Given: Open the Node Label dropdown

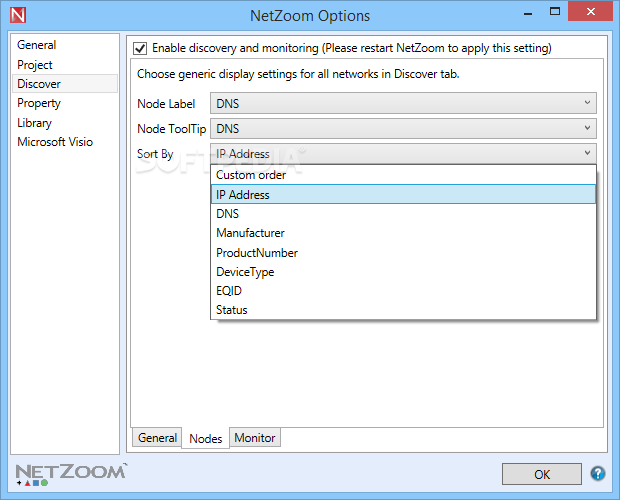Looking at the screenshot, I should [x=403, y=104].
